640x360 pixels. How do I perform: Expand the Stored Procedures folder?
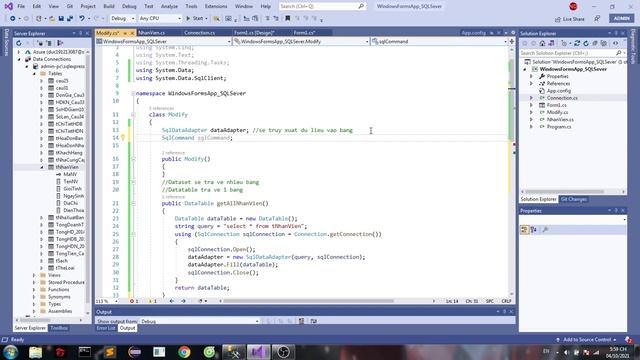[34, 282]
